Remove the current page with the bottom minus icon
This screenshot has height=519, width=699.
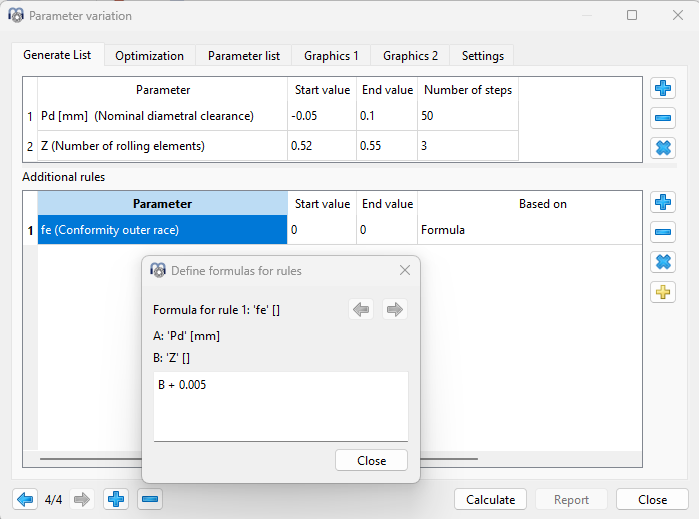click(x=149, y=499)
